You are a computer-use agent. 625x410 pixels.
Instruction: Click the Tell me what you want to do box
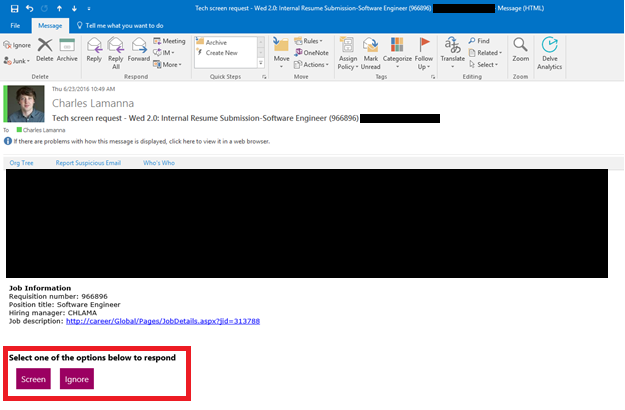pyautogui.click(x=120, y=26)
